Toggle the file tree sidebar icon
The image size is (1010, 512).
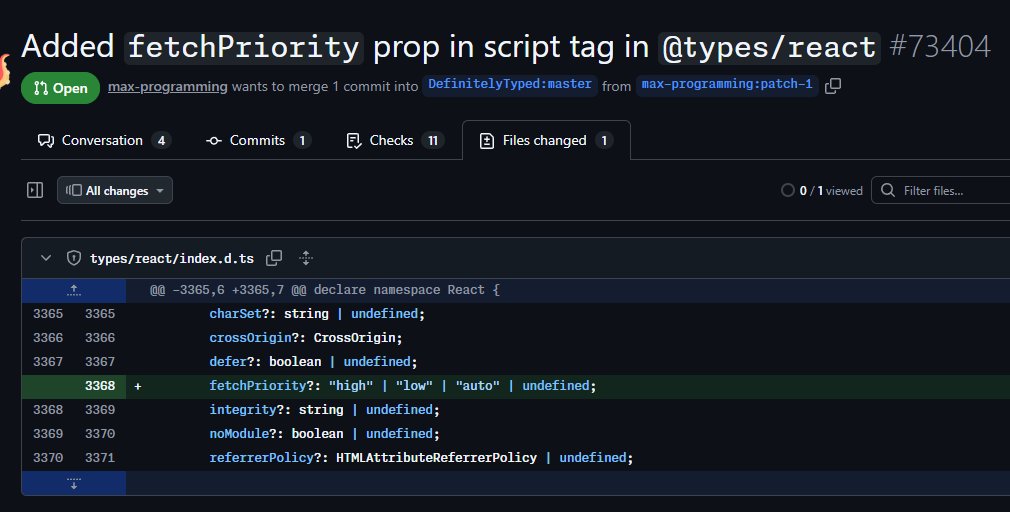(35, 190)
